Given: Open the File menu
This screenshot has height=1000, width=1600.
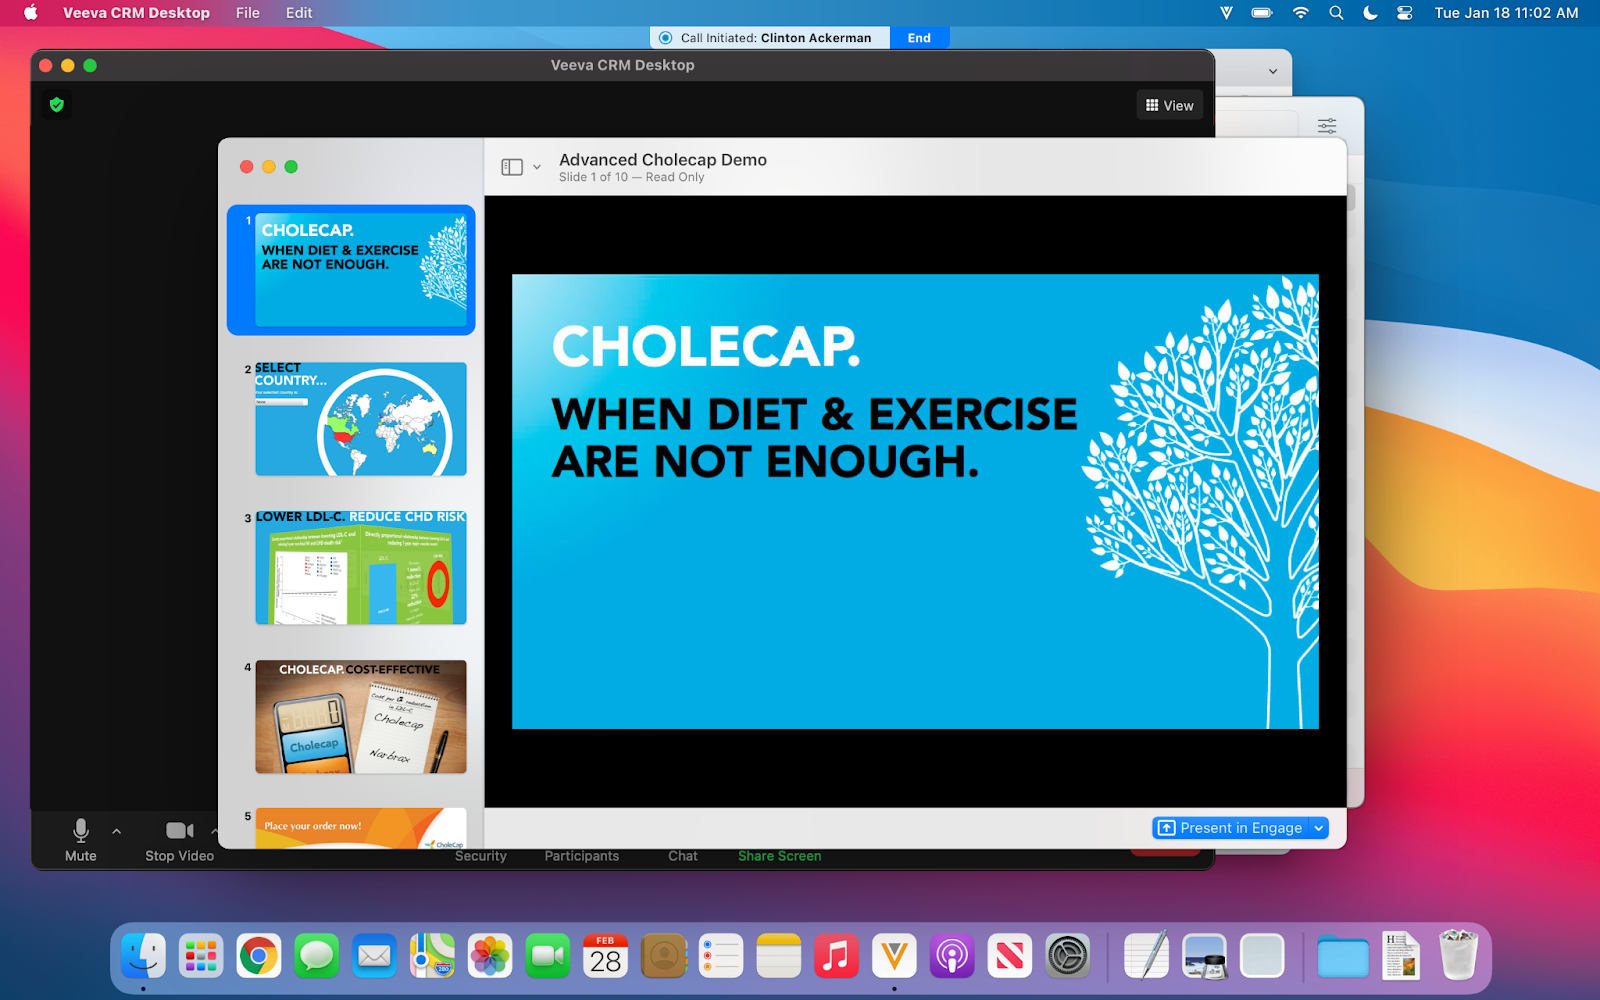Looking at the screenshot, I should (247, 13).
